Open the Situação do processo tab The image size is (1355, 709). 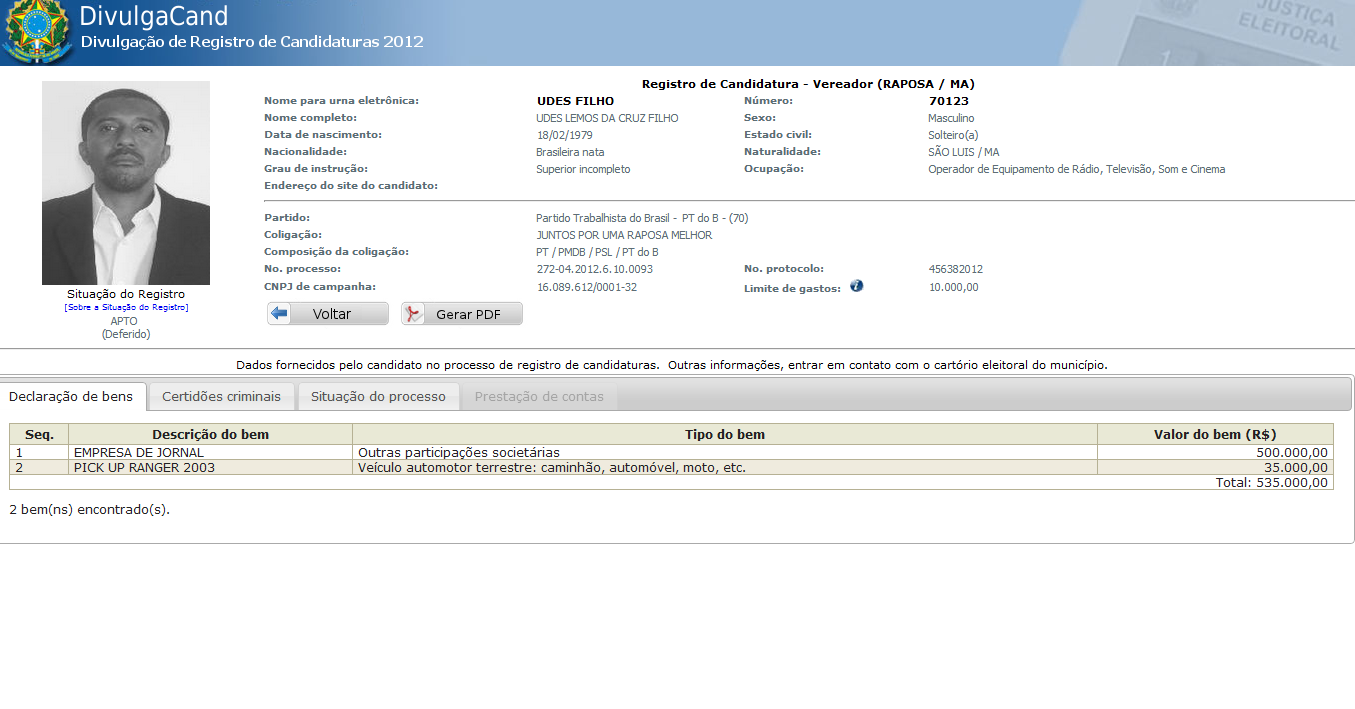(378, 397)
